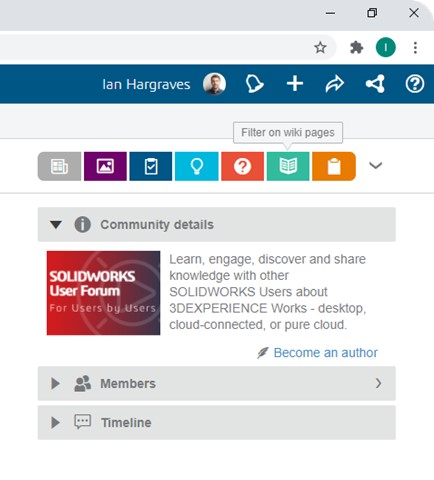
Task: Bookmark page with browser star icon
Action: click(x=320, y=48)
